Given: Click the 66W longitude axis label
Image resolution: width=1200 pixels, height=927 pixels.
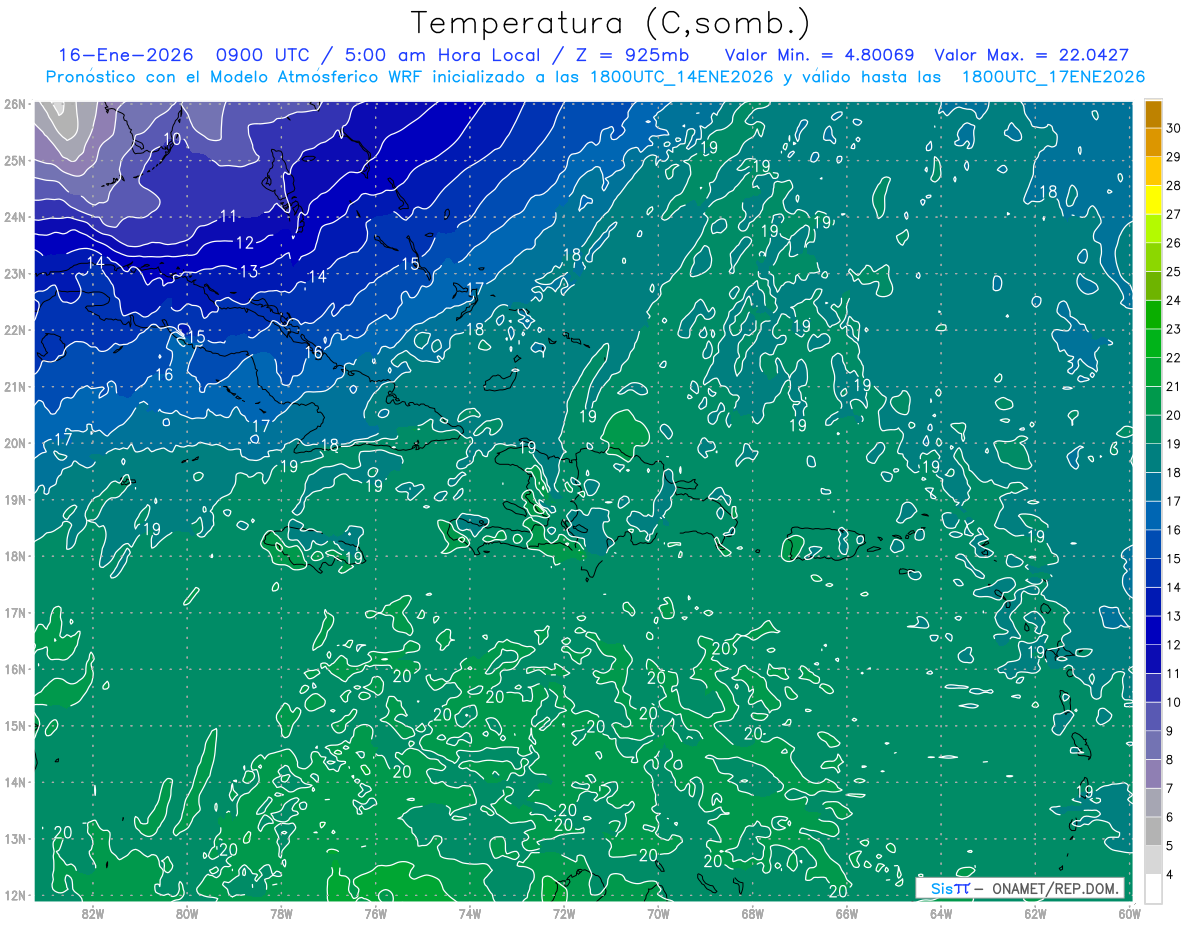Looking at the screenshot, I should coord(846,914).
